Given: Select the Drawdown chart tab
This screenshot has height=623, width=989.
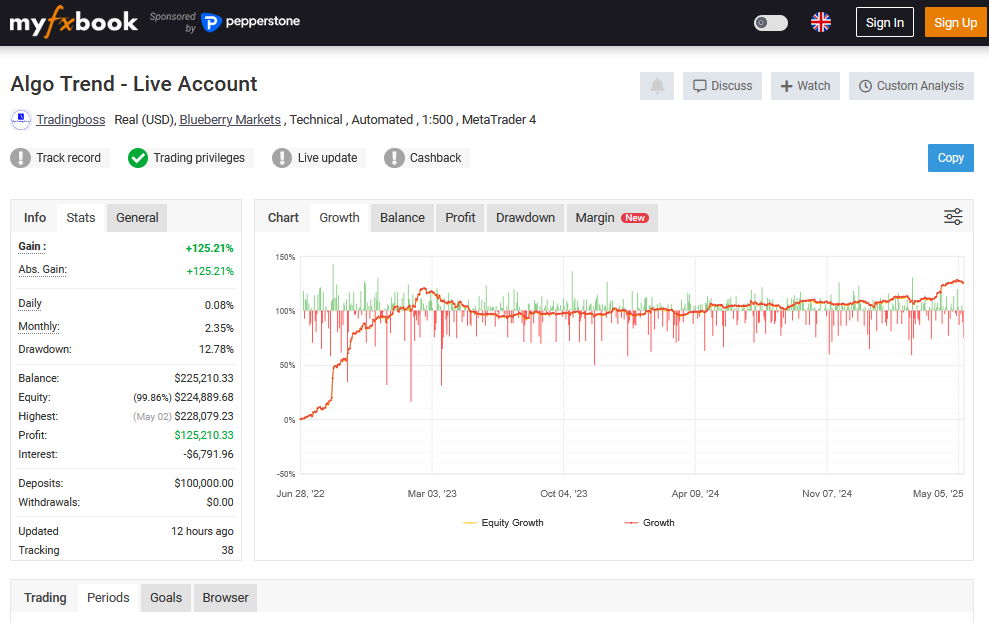Looking at the screenshot, I should [x=525, y=218].
